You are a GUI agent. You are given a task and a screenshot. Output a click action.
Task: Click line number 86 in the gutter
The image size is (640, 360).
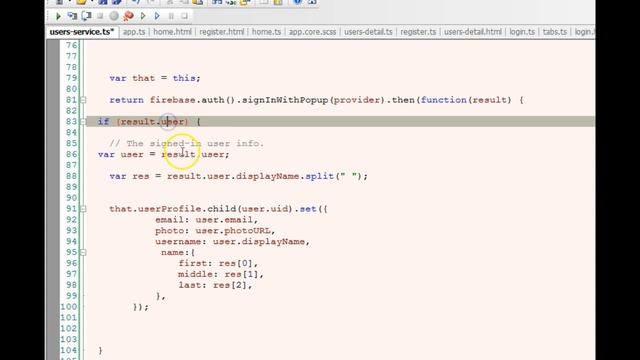(71, 154)
